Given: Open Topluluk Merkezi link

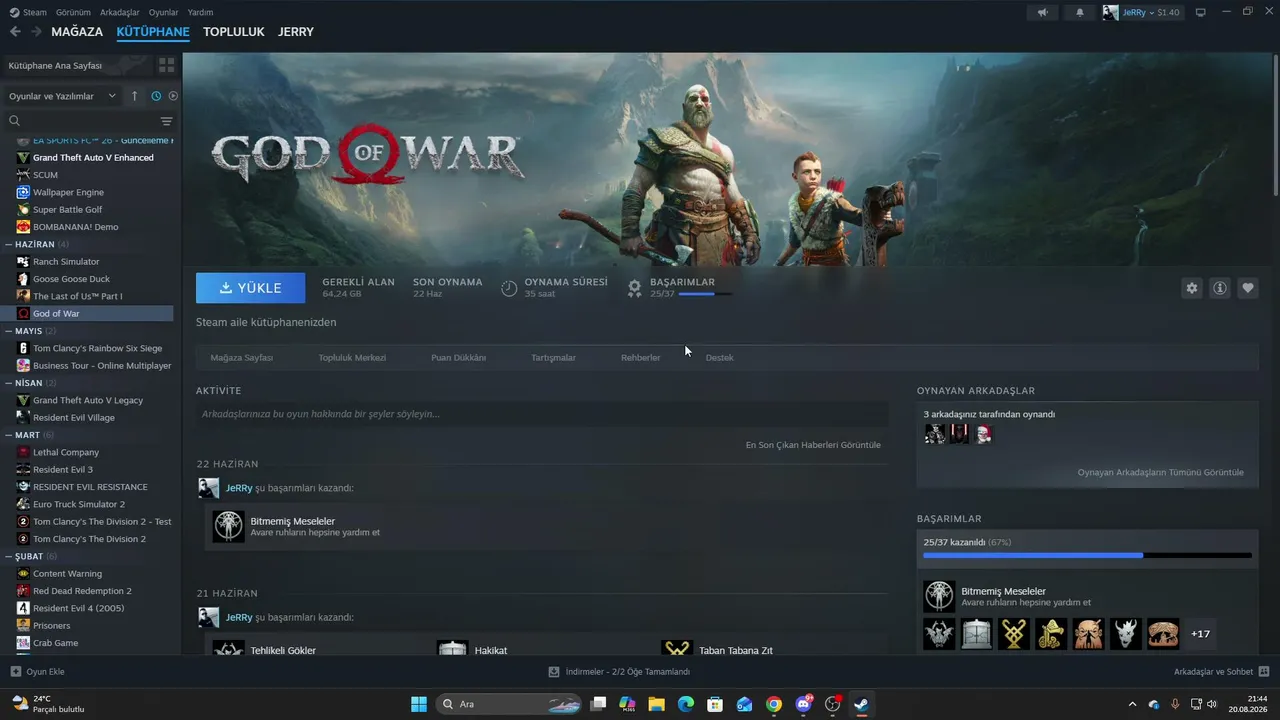Looking at the screenshot, I should coord(352,357).
